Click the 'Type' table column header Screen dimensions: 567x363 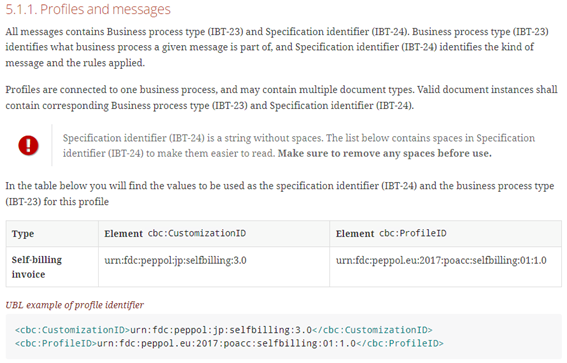click(23, 234)
